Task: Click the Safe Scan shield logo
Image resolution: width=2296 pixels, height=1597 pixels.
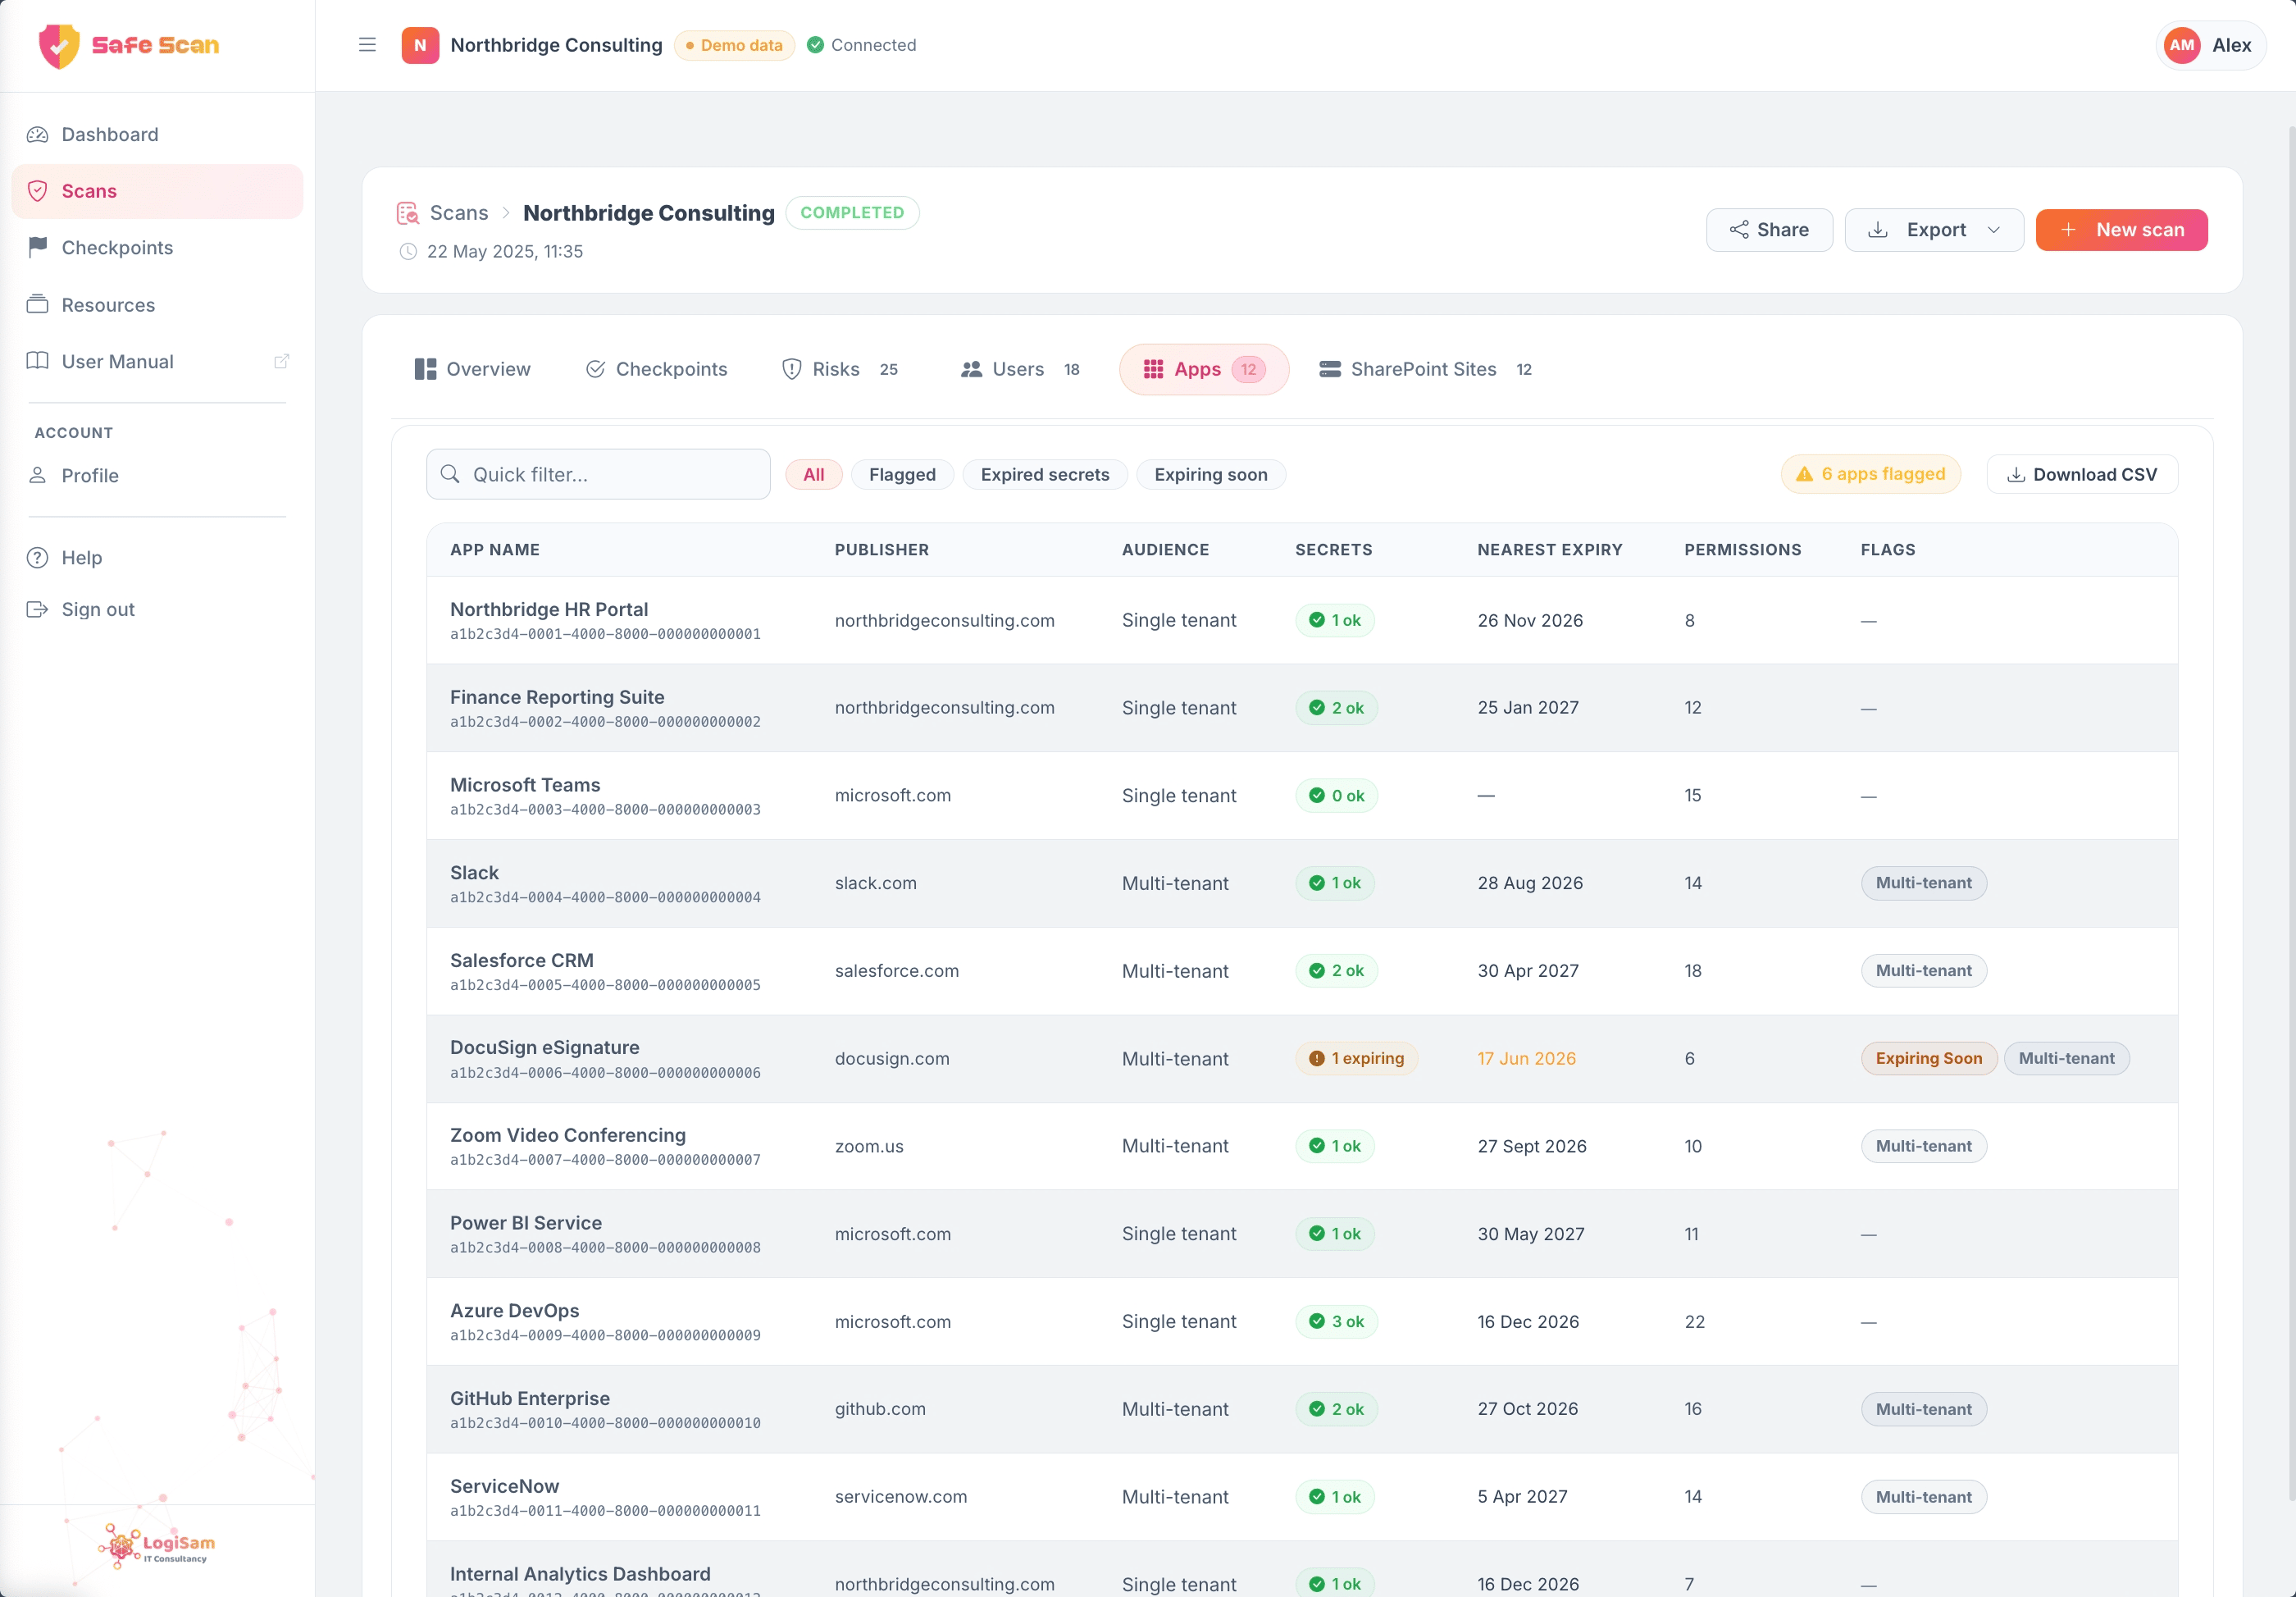Action: 59,45
